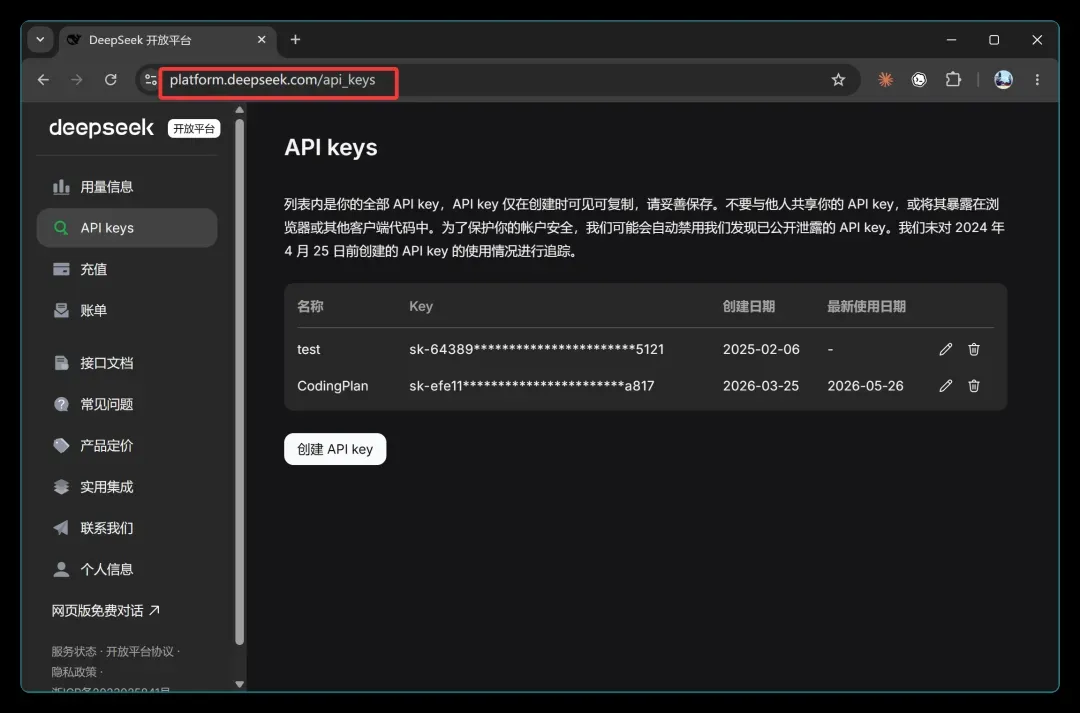Delete the test API key
This screenshot has height=713, width=1080.
974,349
